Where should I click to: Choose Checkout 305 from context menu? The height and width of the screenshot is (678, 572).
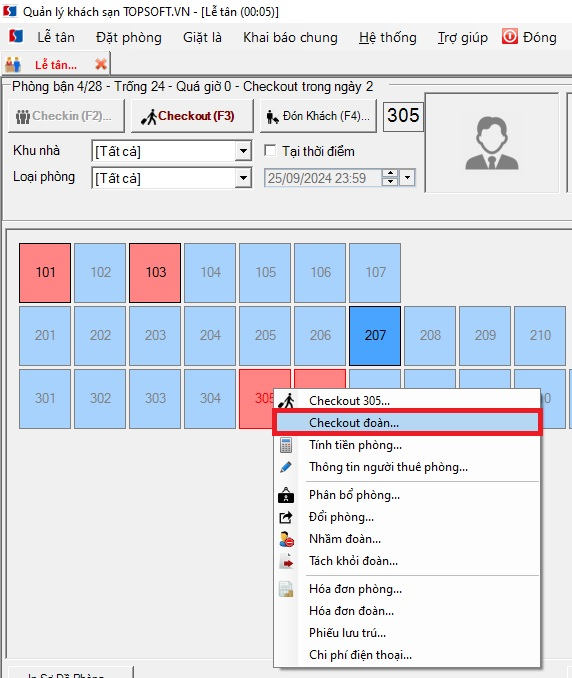click(407, 401)
